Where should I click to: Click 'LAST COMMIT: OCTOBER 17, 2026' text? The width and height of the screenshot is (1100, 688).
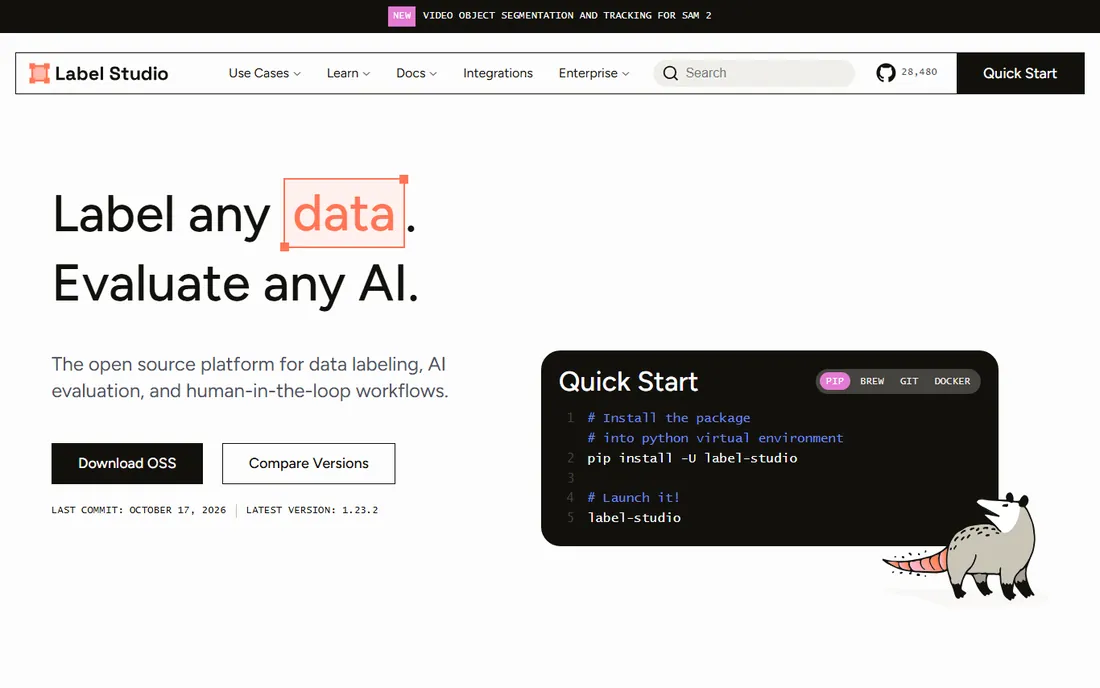139,510
